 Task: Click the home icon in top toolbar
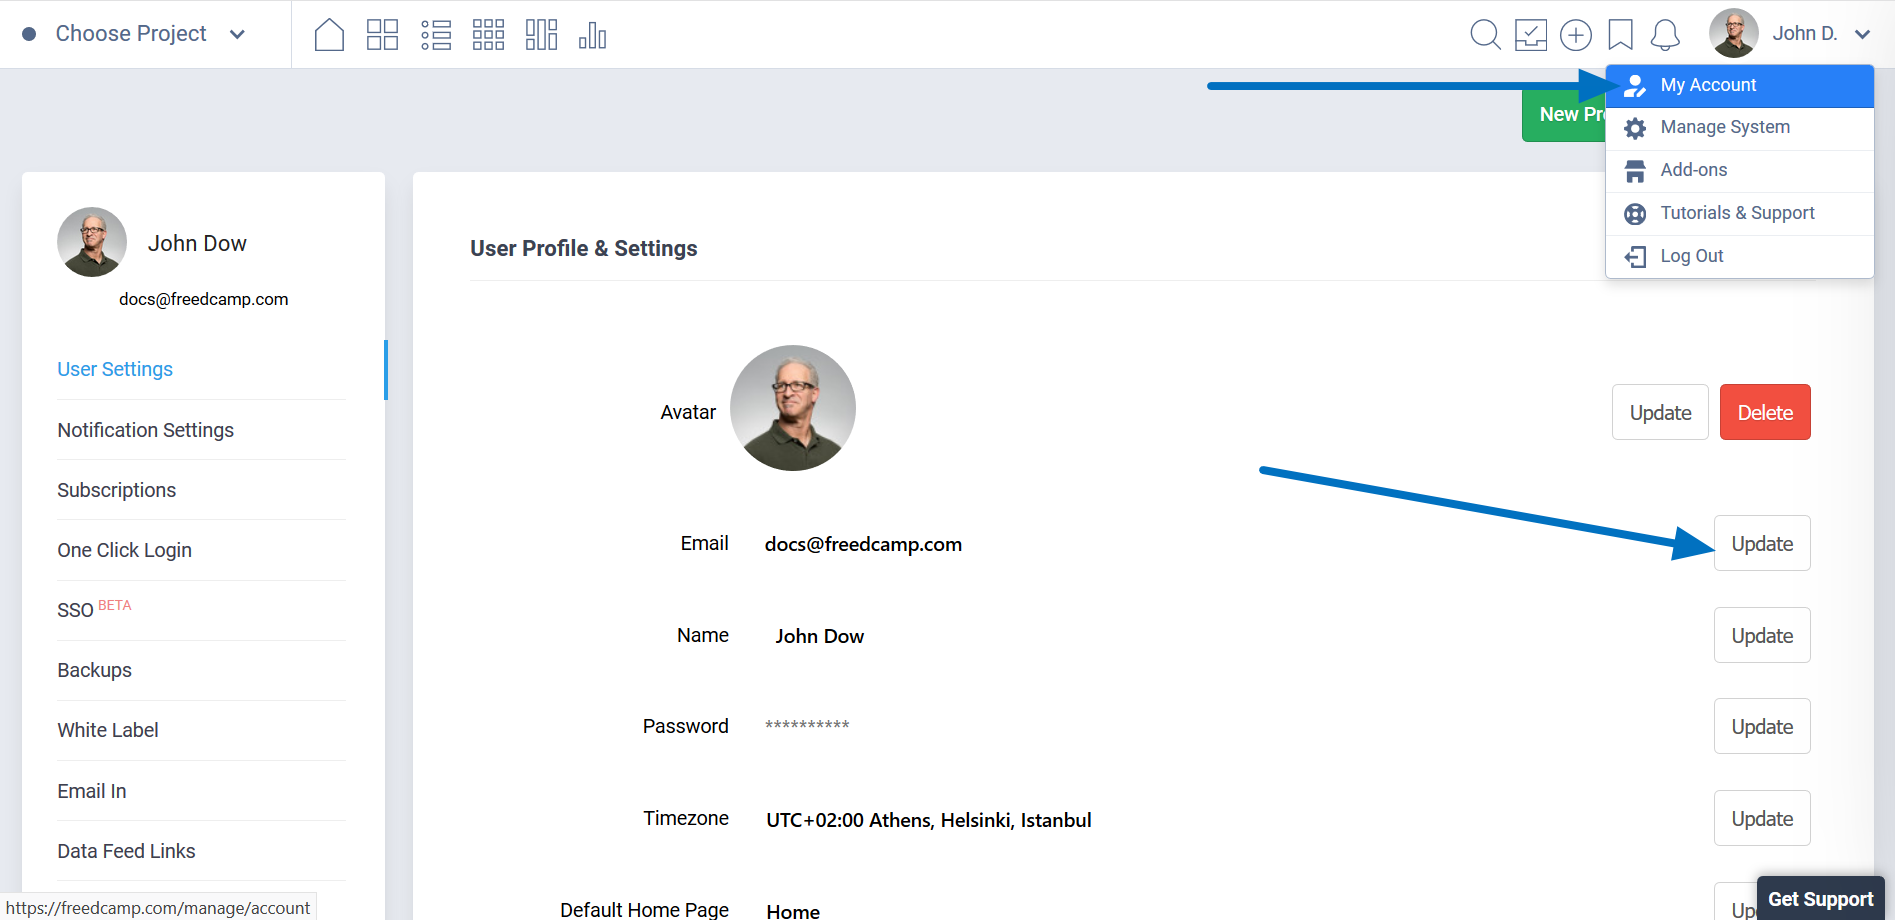[329, 35]
